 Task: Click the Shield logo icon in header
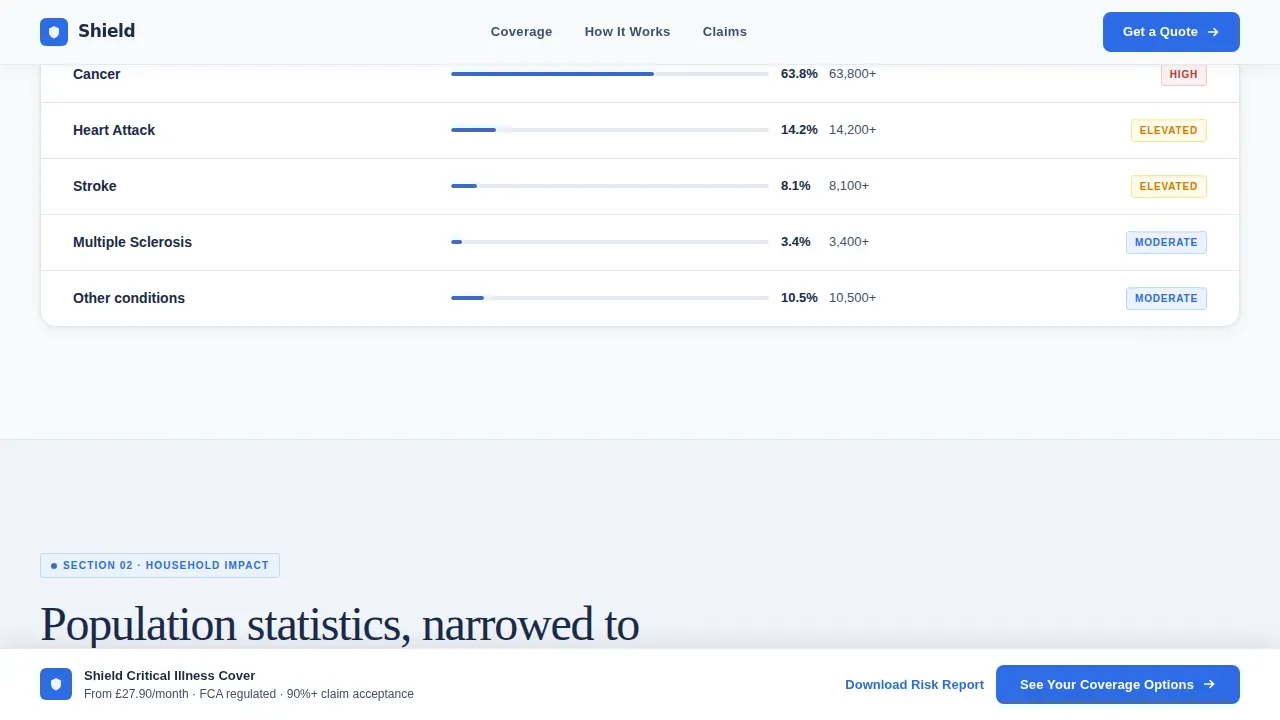tap(54, 32)
